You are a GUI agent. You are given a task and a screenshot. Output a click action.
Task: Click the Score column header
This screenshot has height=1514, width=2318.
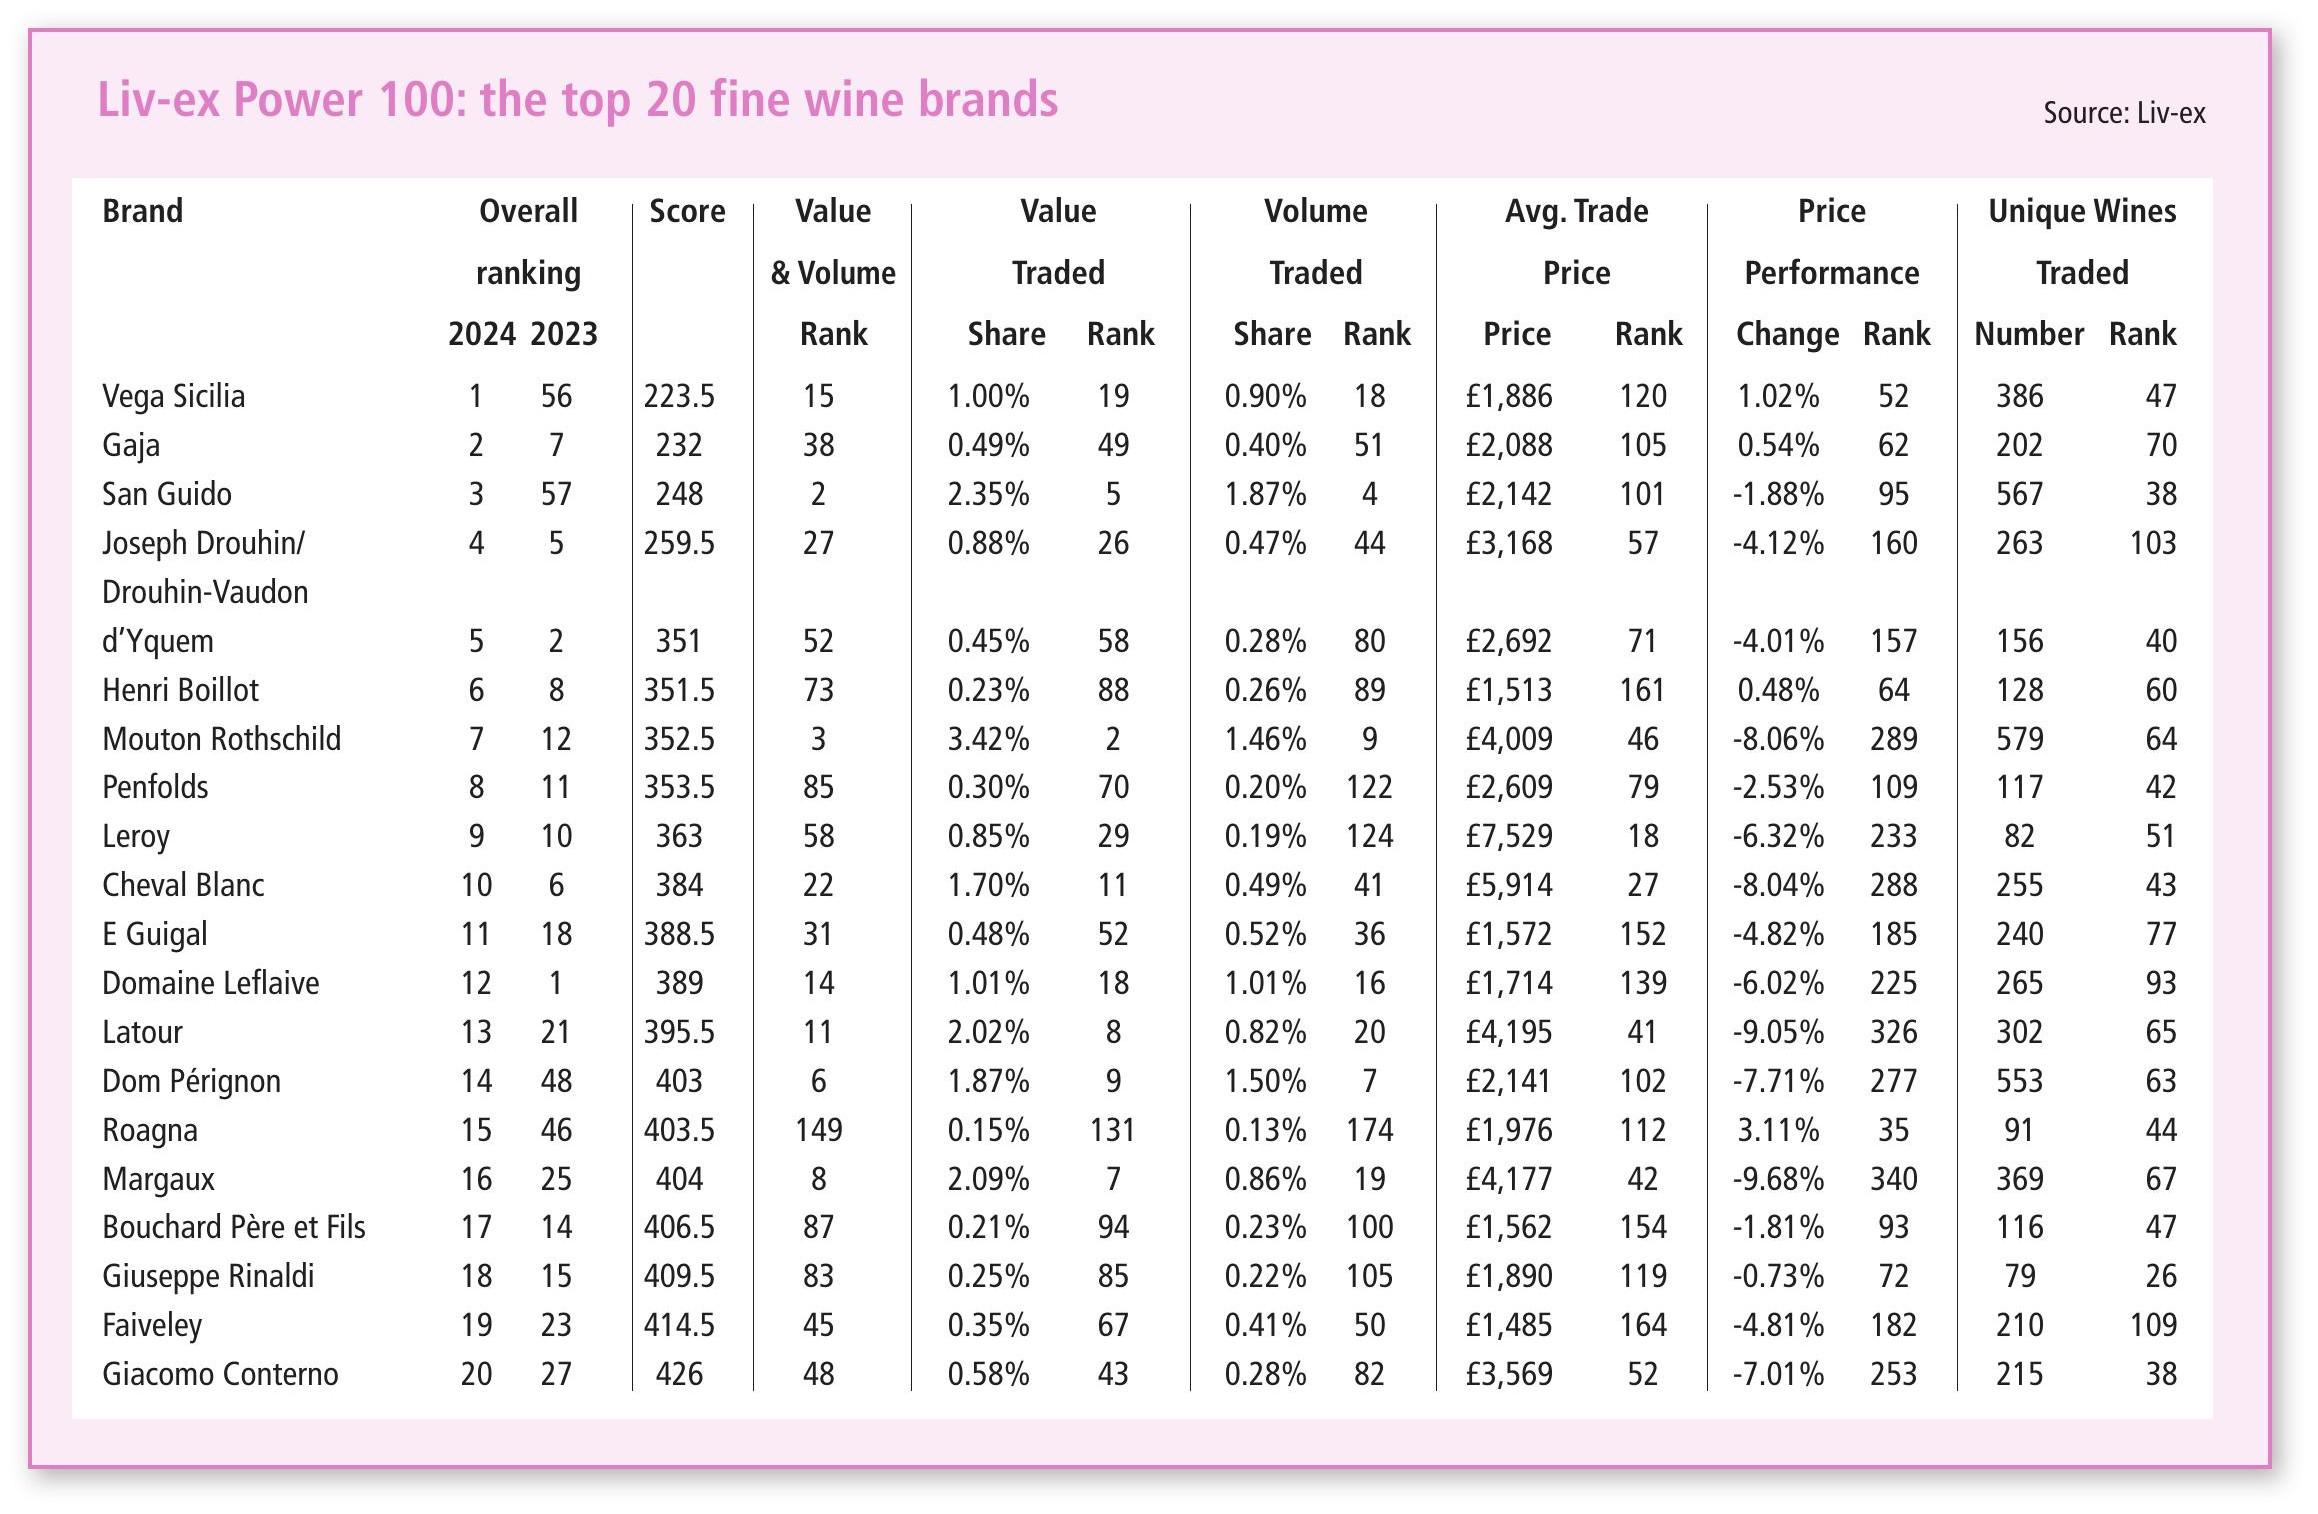[x=687, y=212]
